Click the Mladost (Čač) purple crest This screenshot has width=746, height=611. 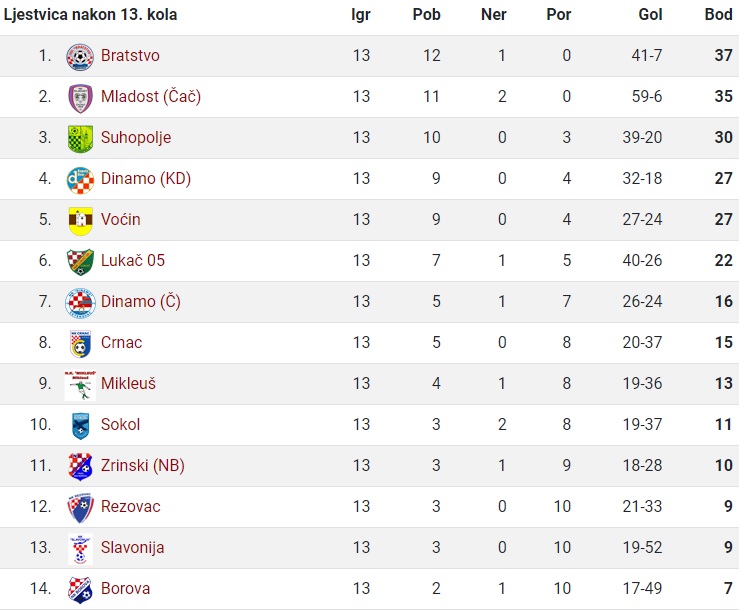[80, 98]
